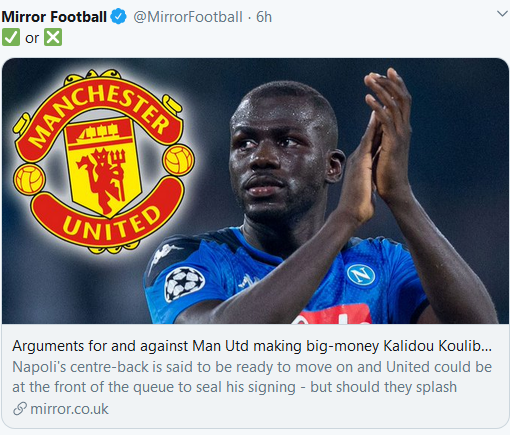Viewport: 510px width, 435px height.
Task: Open the Arguments for and against headline
Action: pos(252,346)
